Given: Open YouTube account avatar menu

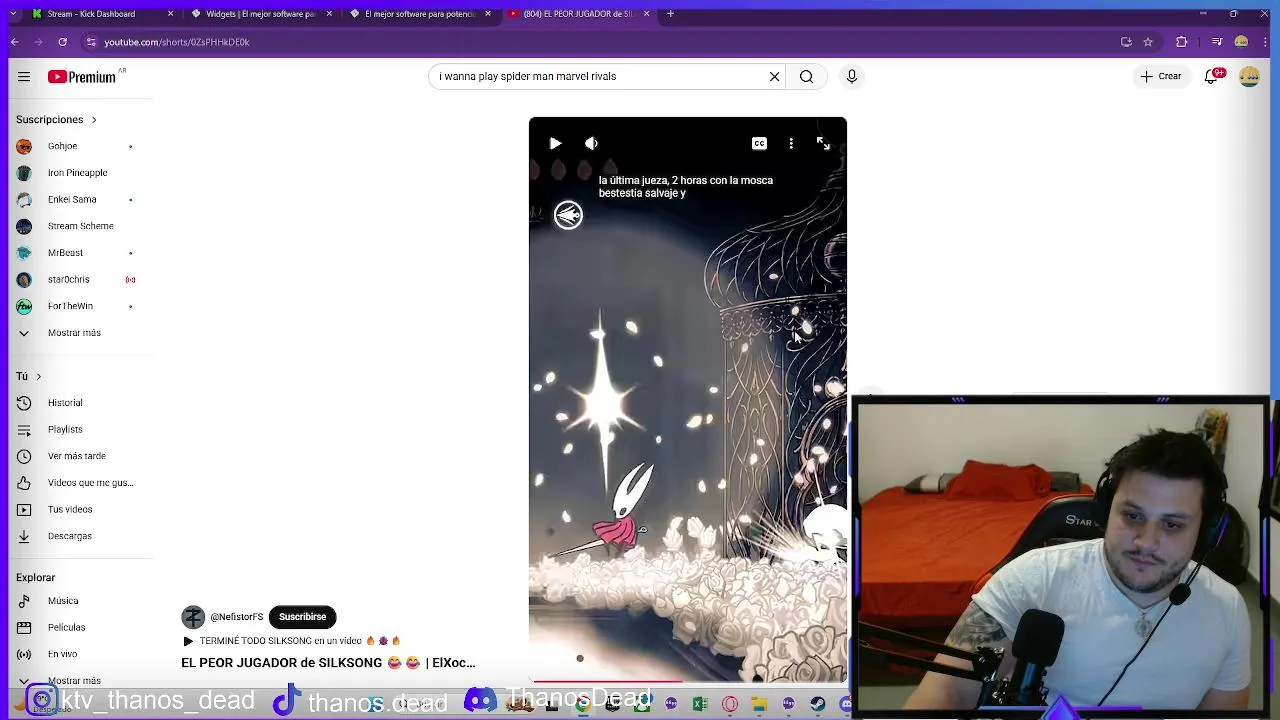Looking at the screenshot, I should coord(1249,76).
